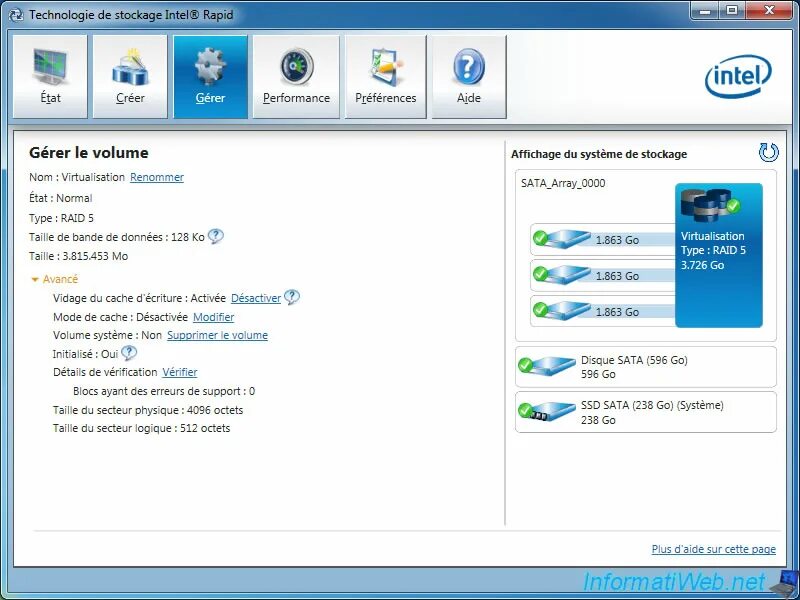Open the Aide tab
800x600 pixels.
tap(469, 77)
